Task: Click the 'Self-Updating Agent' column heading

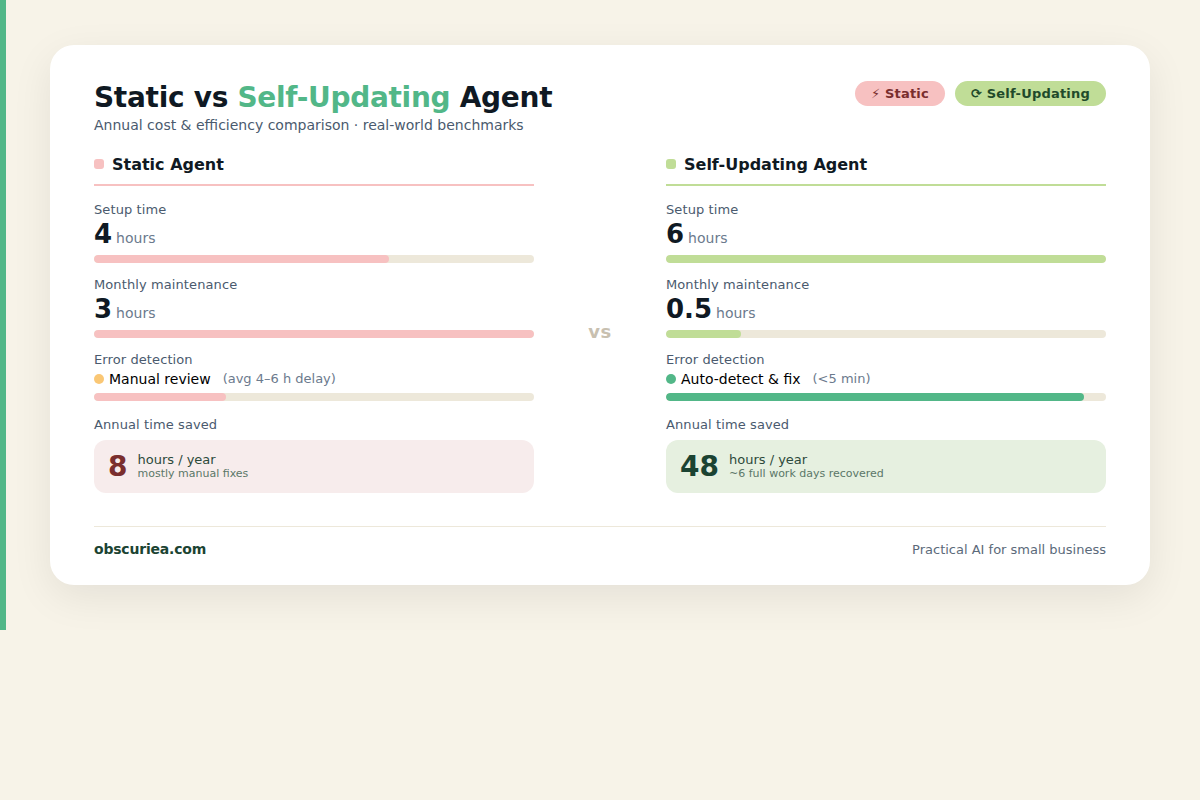Action: coord(776,164)
